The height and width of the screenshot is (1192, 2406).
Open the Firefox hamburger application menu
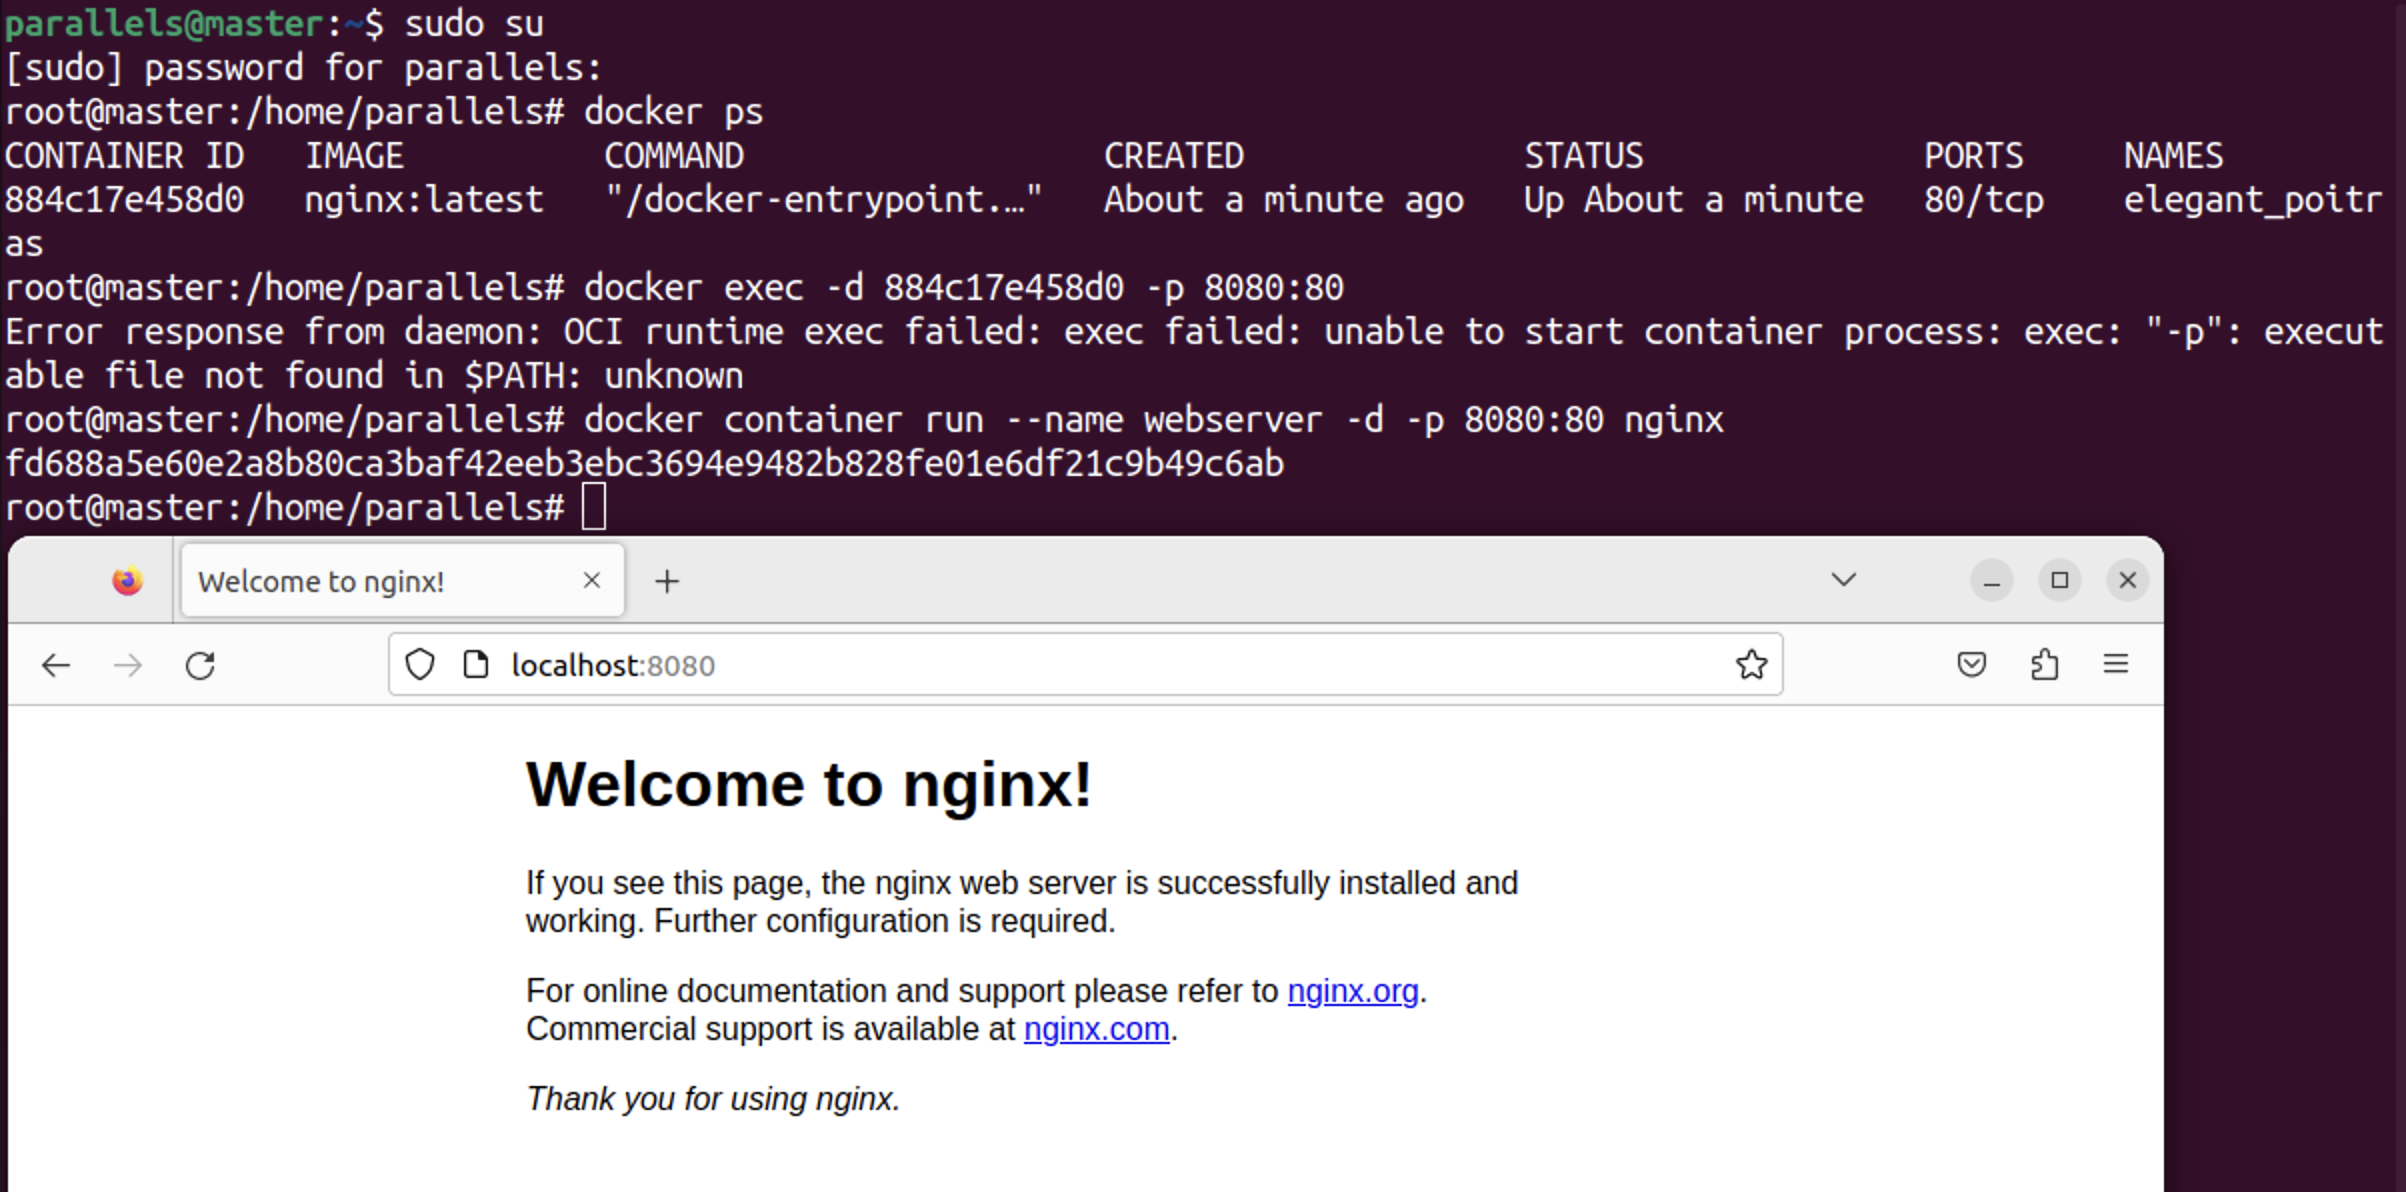click(2116, 665)
